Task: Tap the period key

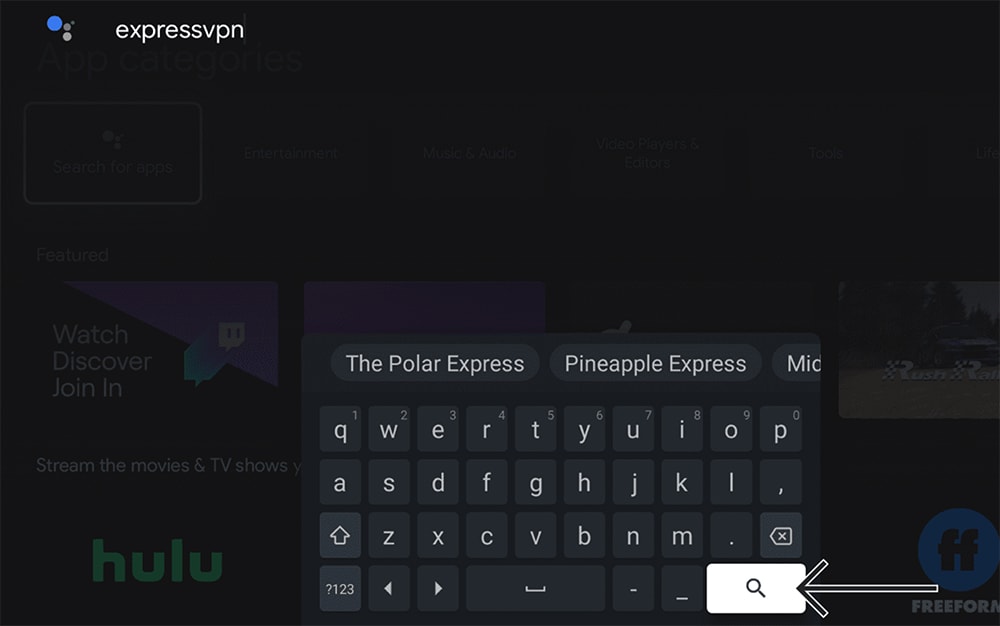Action: pyautogui.click(x=731, y=535)
